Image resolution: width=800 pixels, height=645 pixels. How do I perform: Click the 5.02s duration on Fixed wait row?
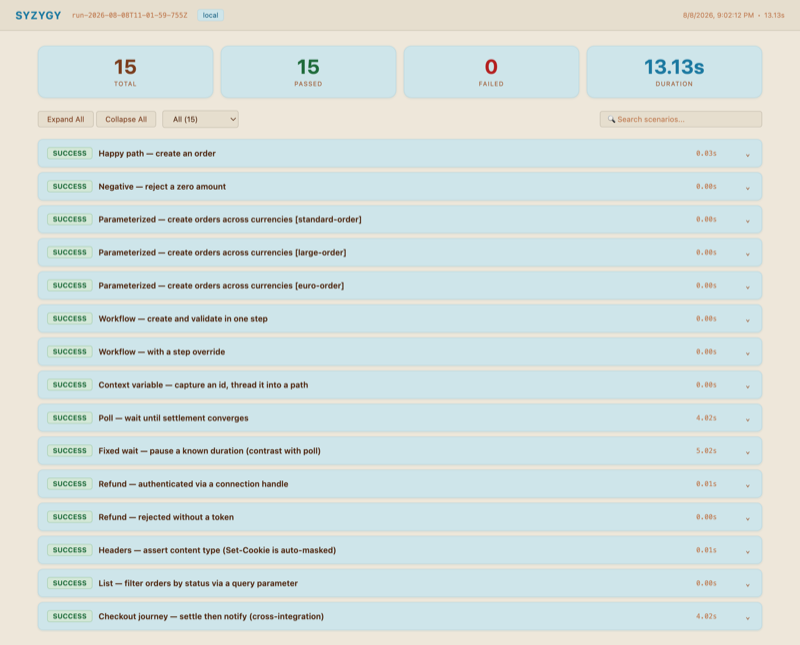[706, 451]
